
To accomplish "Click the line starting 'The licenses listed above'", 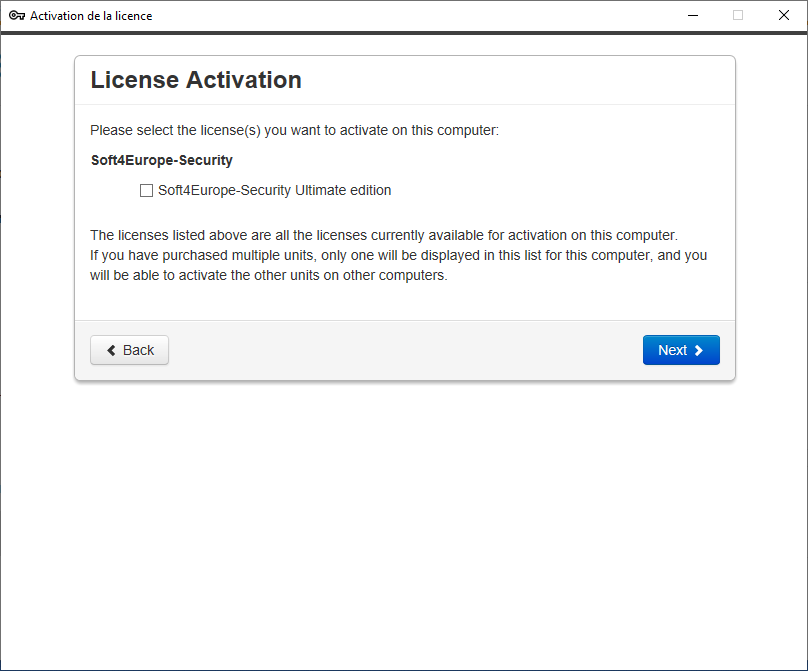I will click(384, 236).
